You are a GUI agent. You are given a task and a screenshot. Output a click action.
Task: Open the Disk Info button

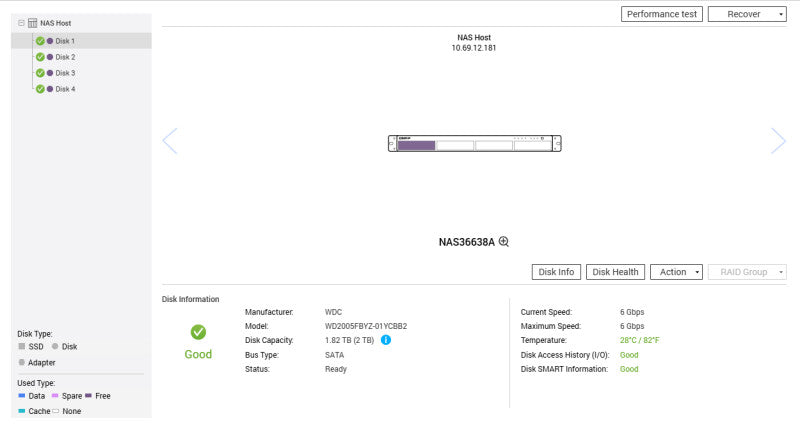tap(556, 272)
